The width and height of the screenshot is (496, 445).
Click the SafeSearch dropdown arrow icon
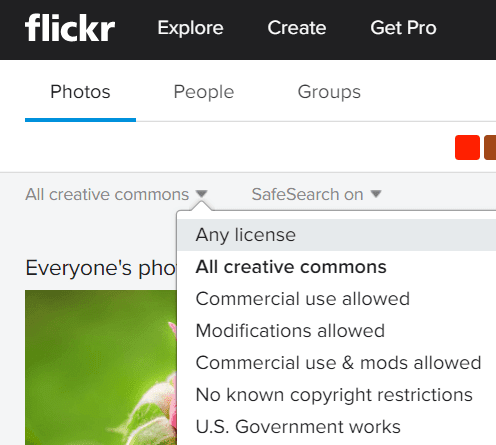pyautogui.click(x=376, y=194)
